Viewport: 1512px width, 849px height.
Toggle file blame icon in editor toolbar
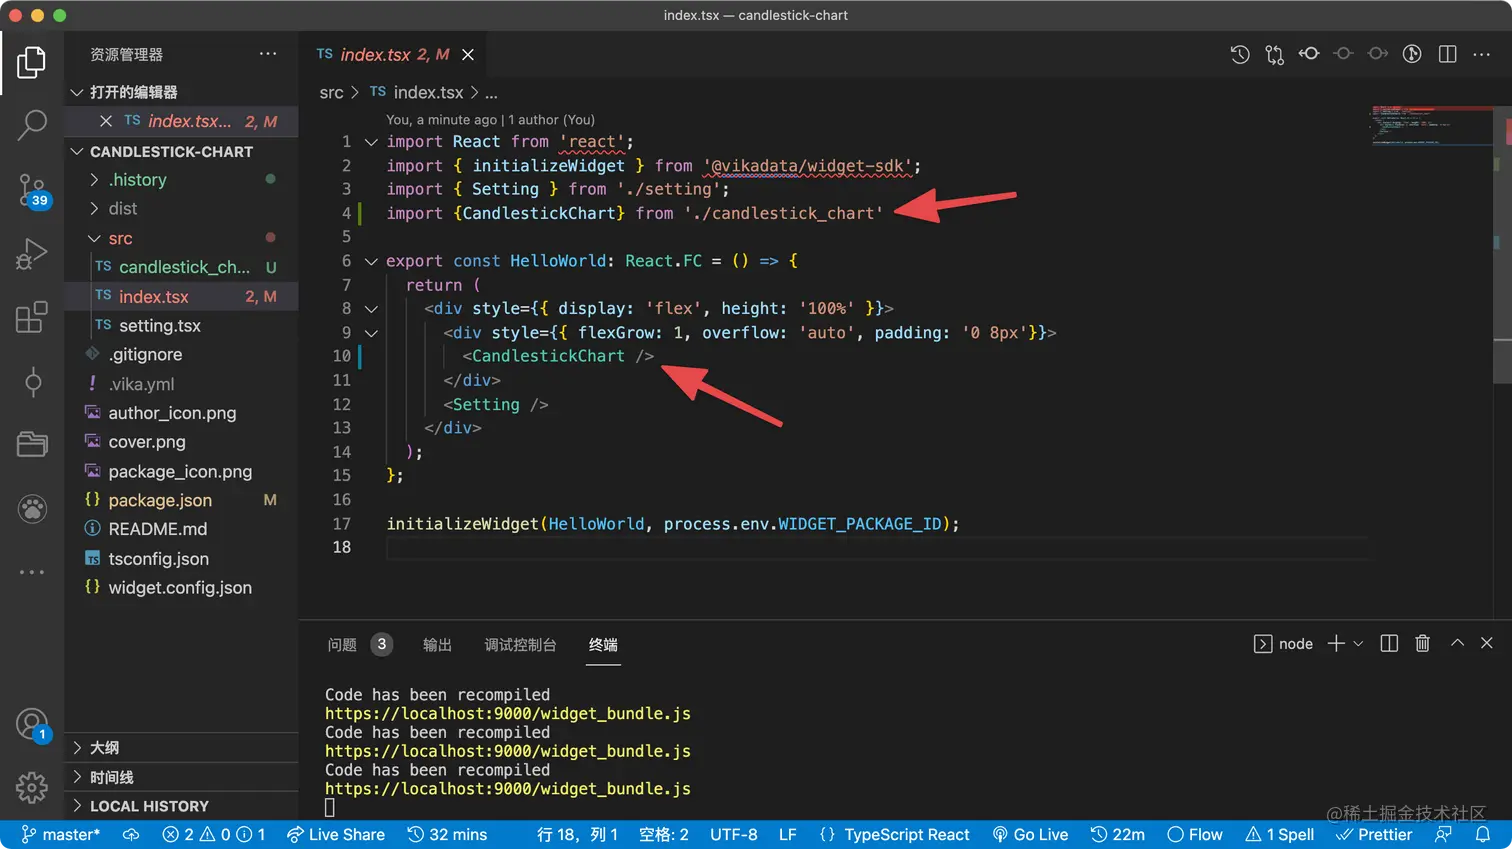(x=1412, y=54)
